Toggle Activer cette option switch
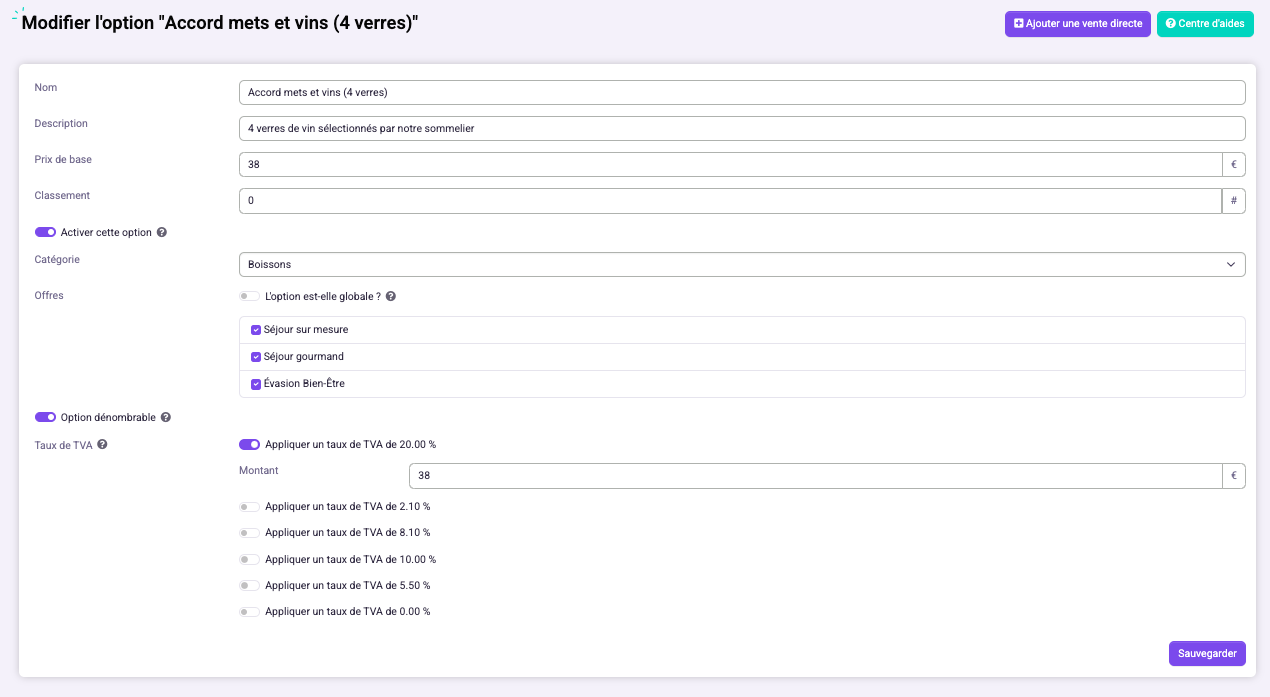 point(45,232)
